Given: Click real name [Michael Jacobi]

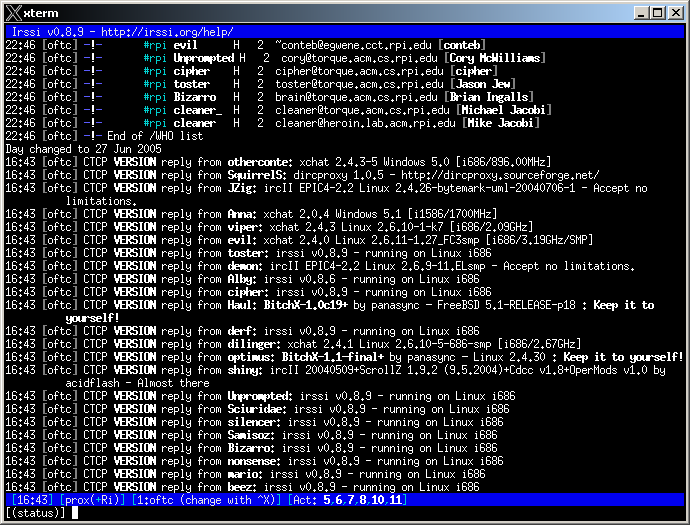Looking at the screenshot, I should pos(504,110).
